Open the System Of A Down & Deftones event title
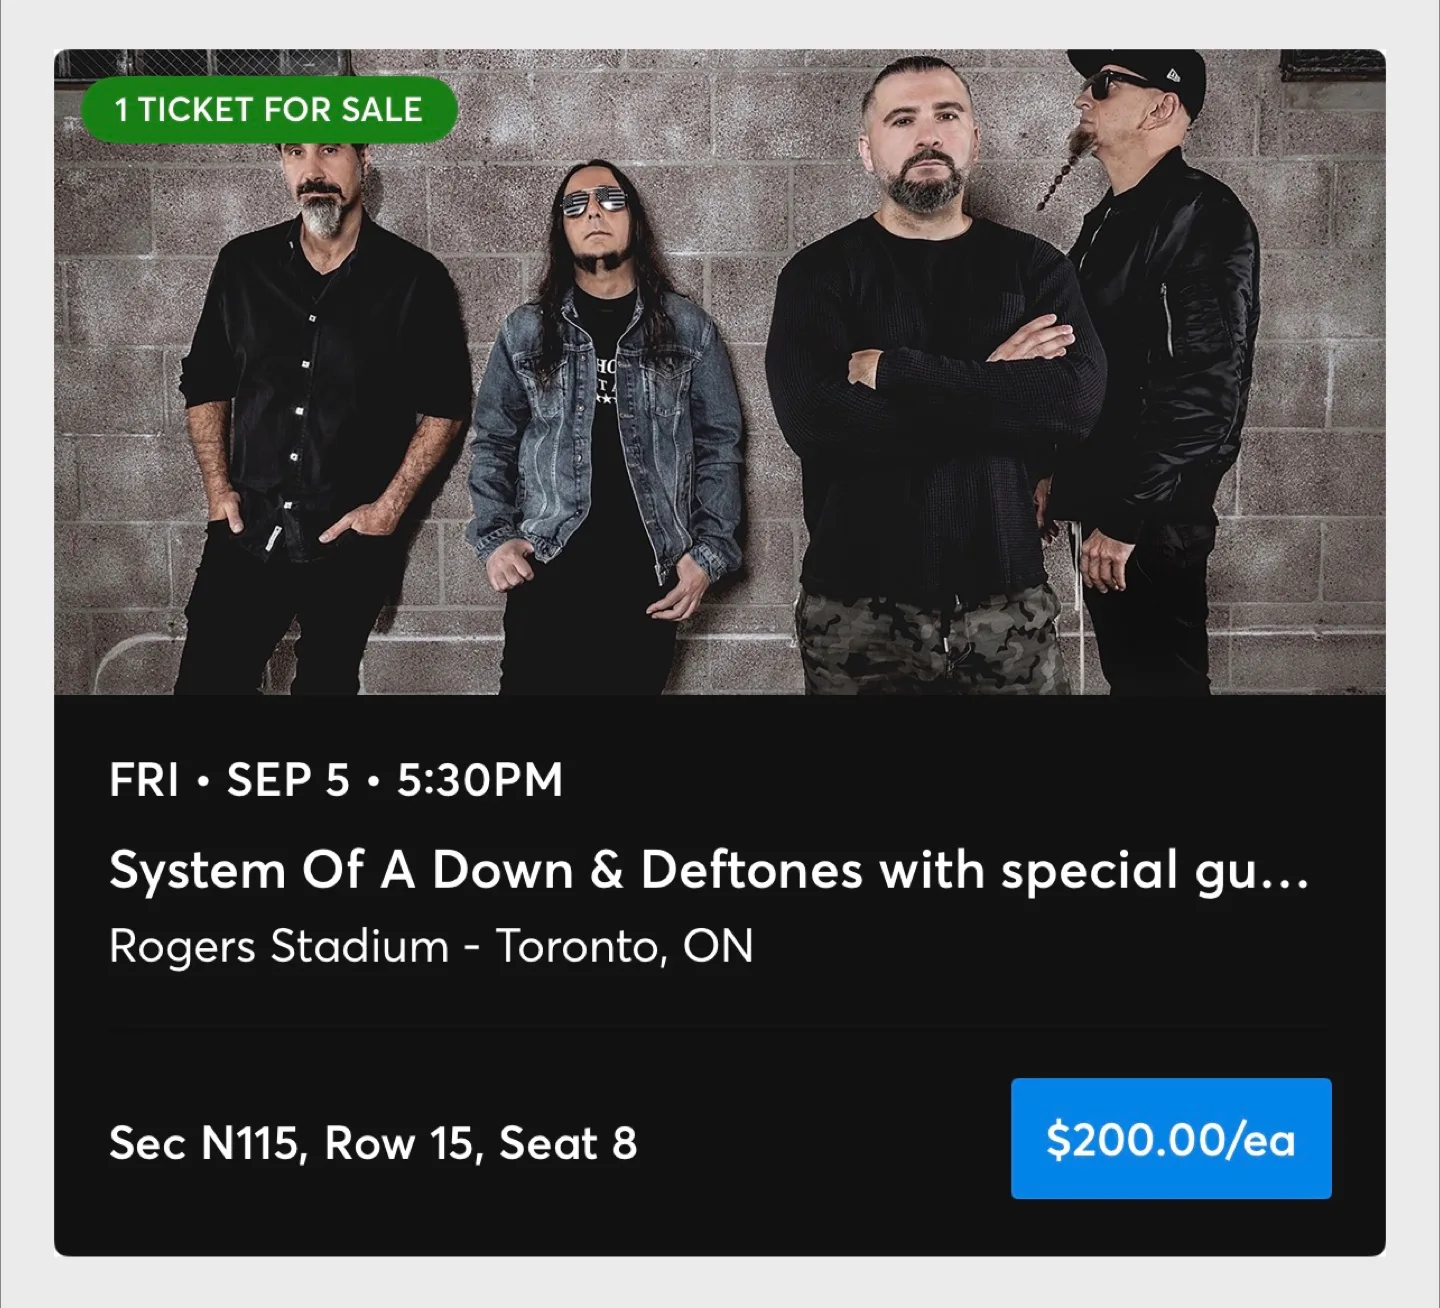The width and height of the screenshot is (1440, 1308). 708,870
